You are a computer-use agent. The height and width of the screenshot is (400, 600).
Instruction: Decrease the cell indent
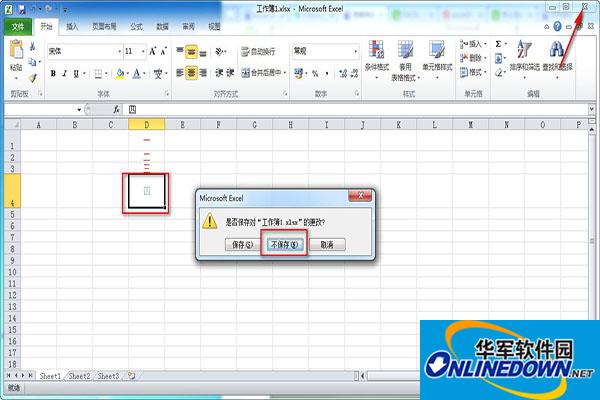pyautogui.click(x=219, y=73)
